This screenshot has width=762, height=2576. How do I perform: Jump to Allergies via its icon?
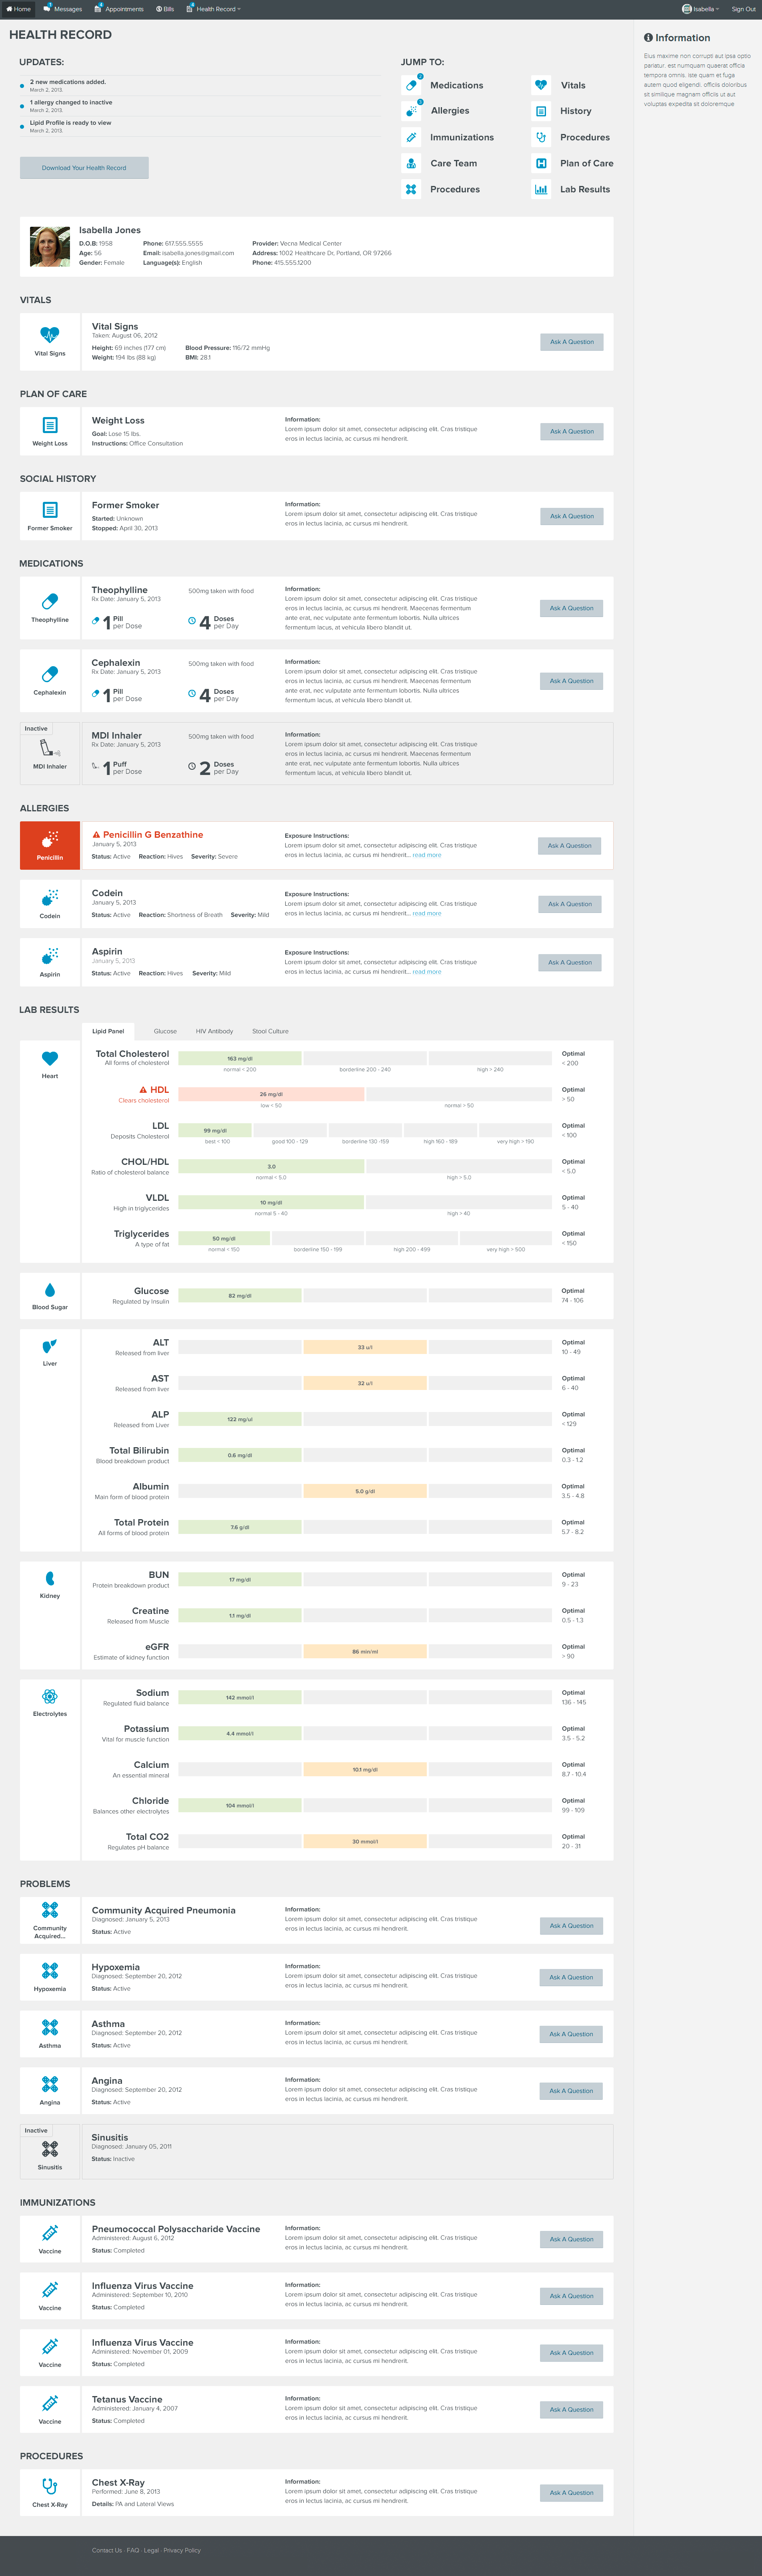(x=411, y=111)
